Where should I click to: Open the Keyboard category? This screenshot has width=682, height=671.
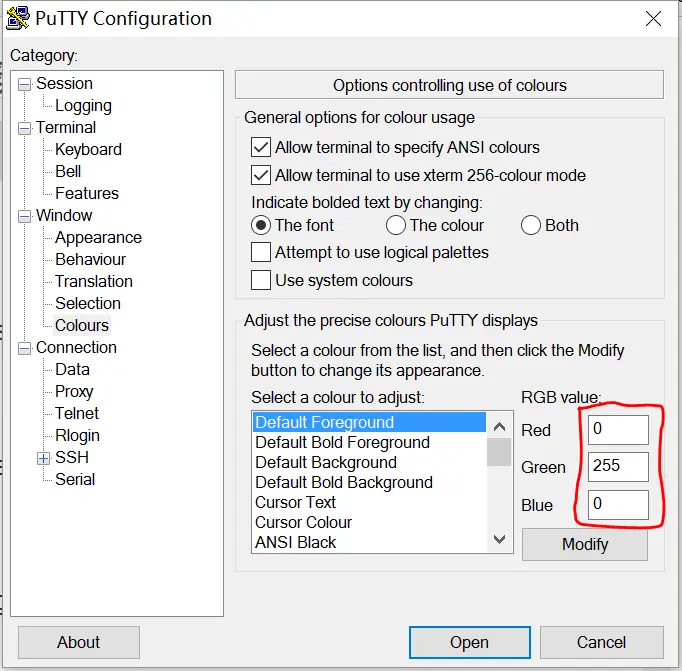tap(88, 150)
